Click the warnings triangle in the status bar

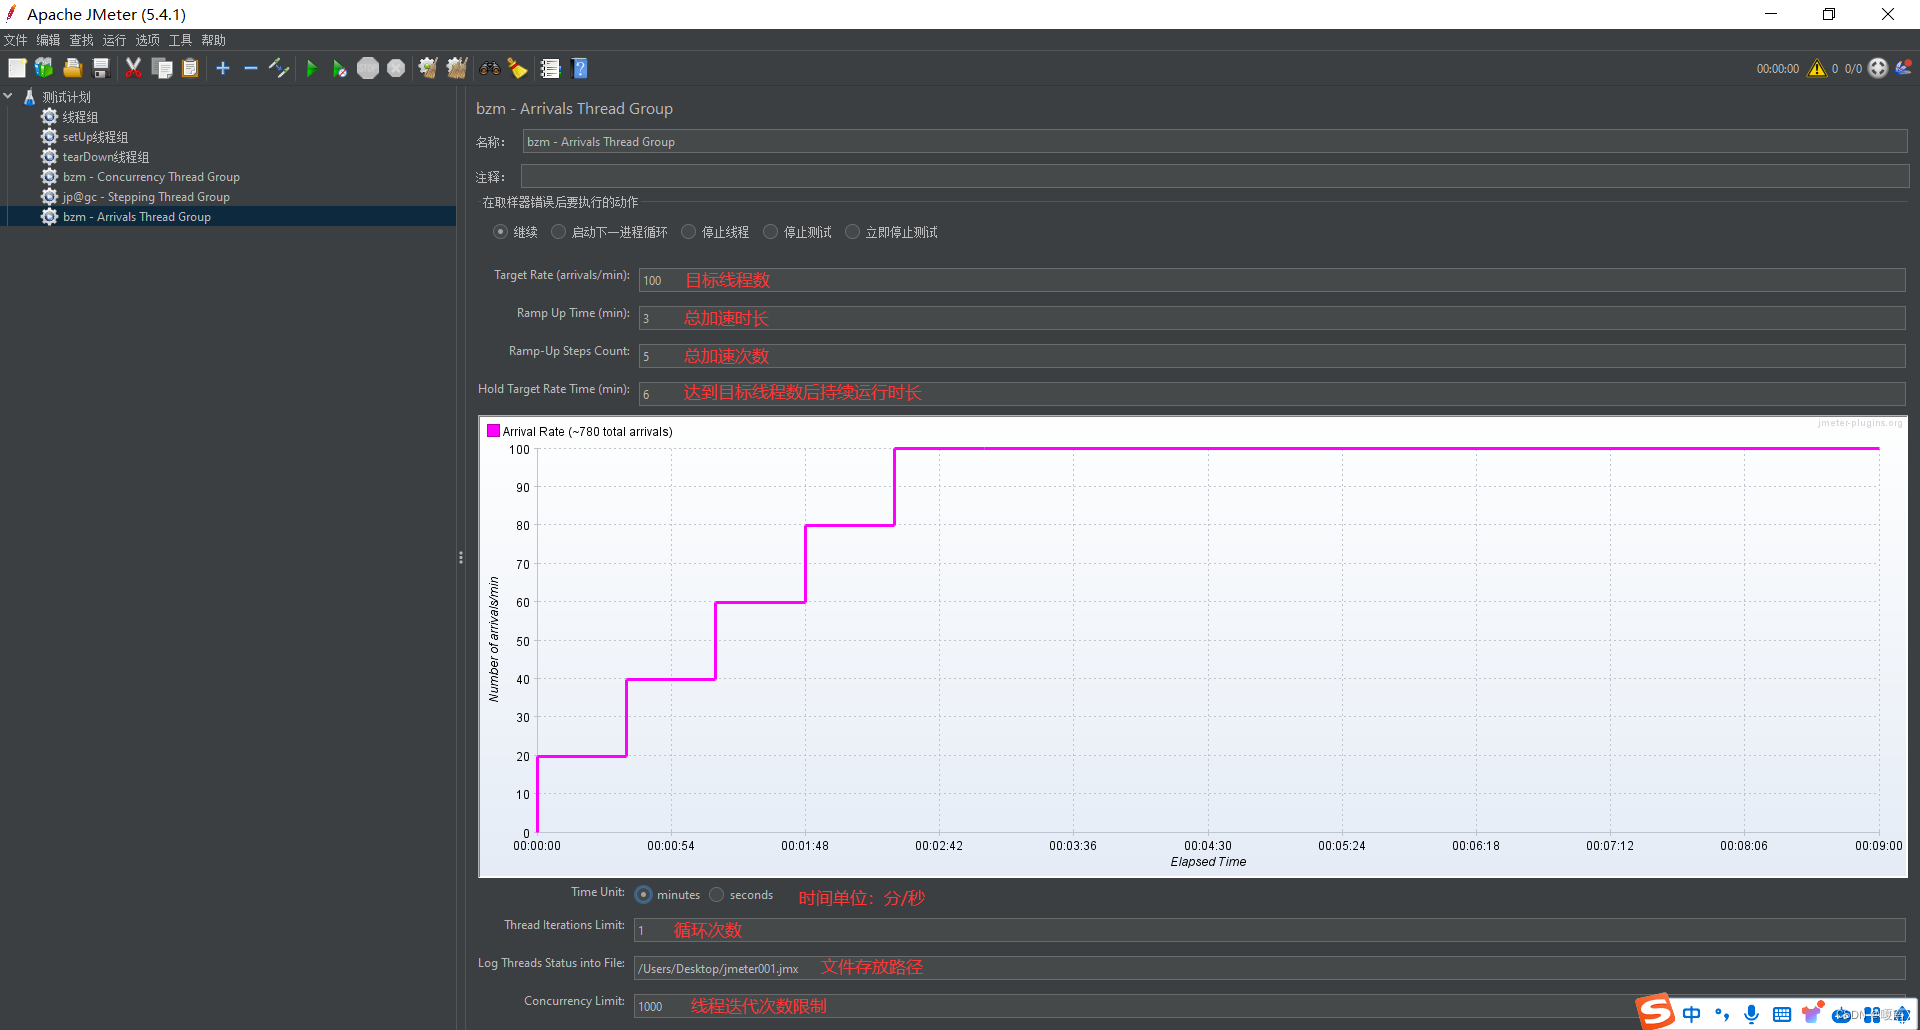point(1817,68)
